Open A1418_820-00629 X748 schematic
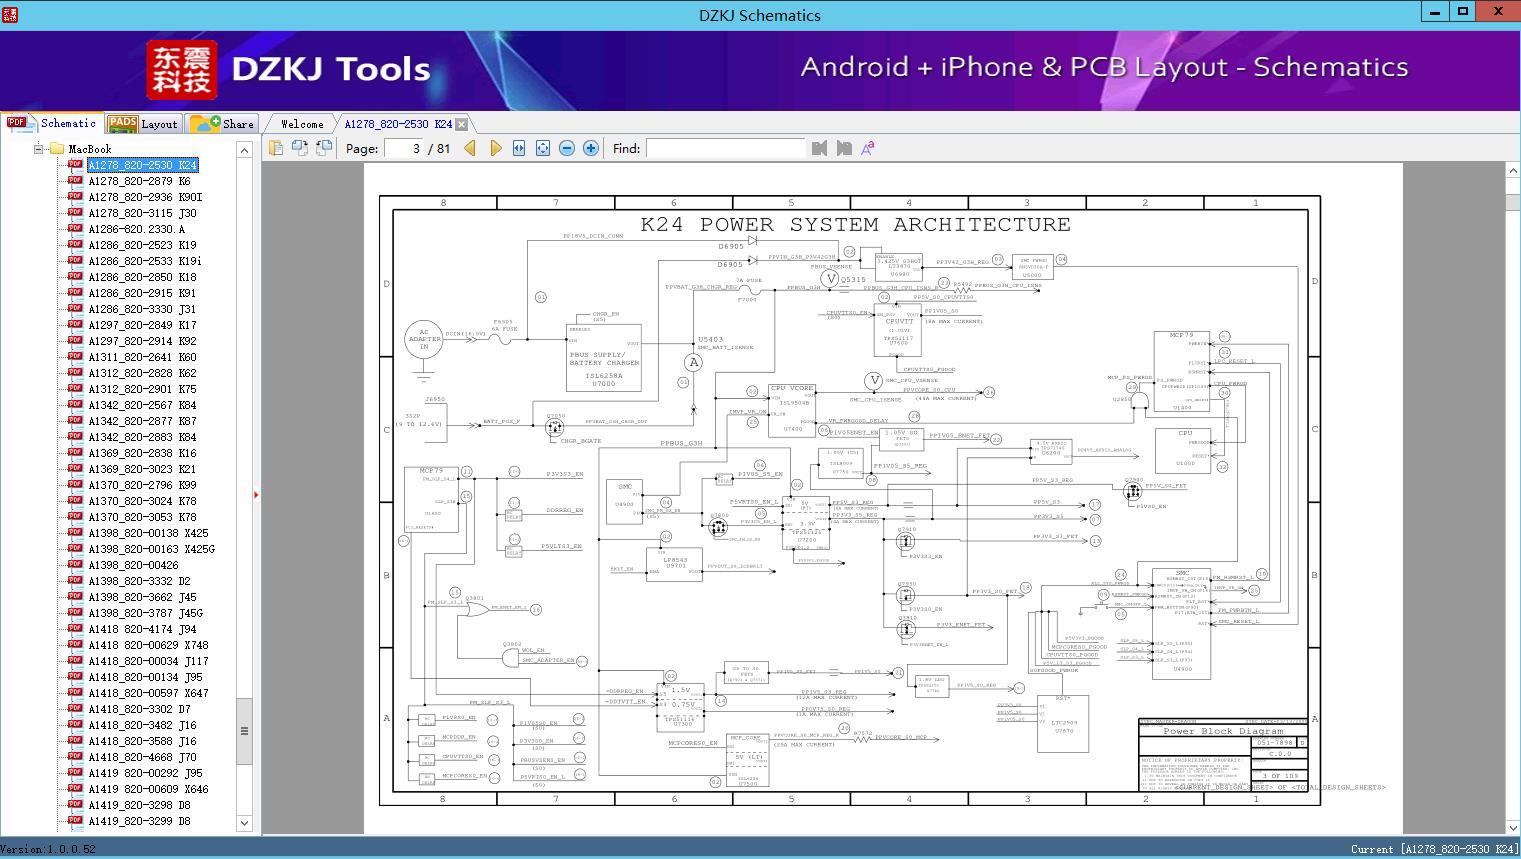The width and height of the screenshot is (1521, 859). pyautogui.click(x=148, y=645)
